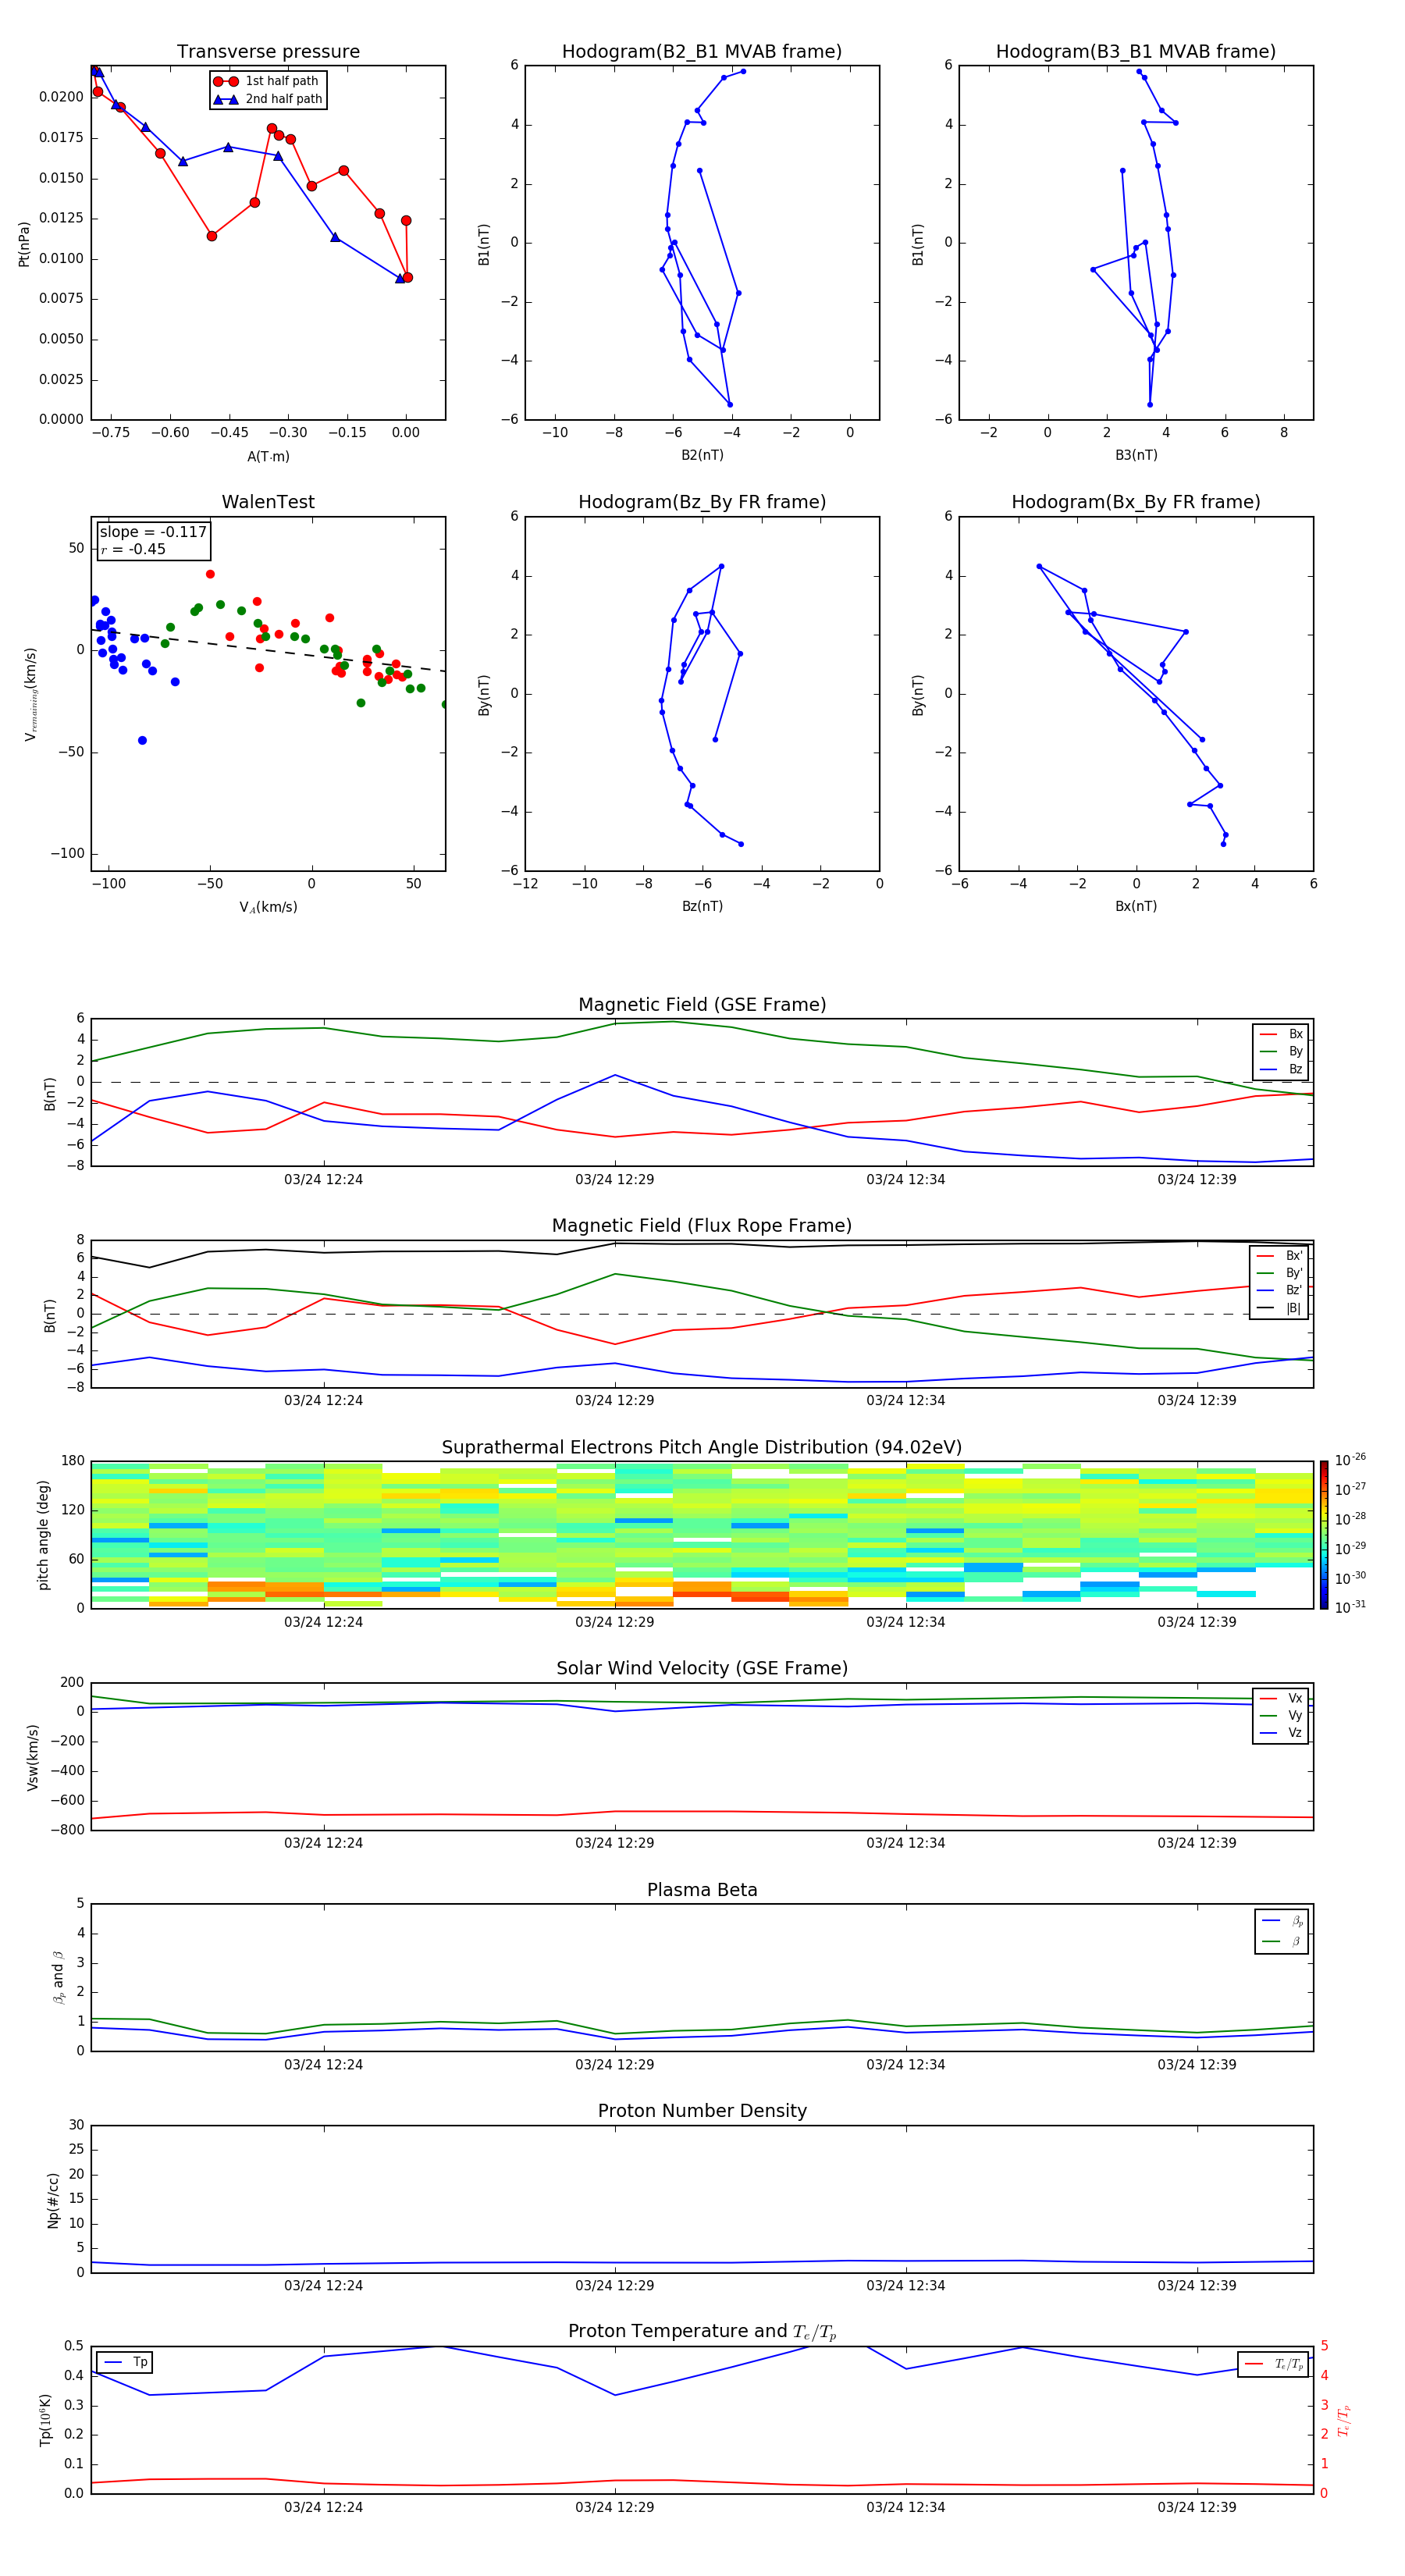Click 'By' in the GSE field legend
This screenshot has width=1405, height=2576.
(1296, 1052)
